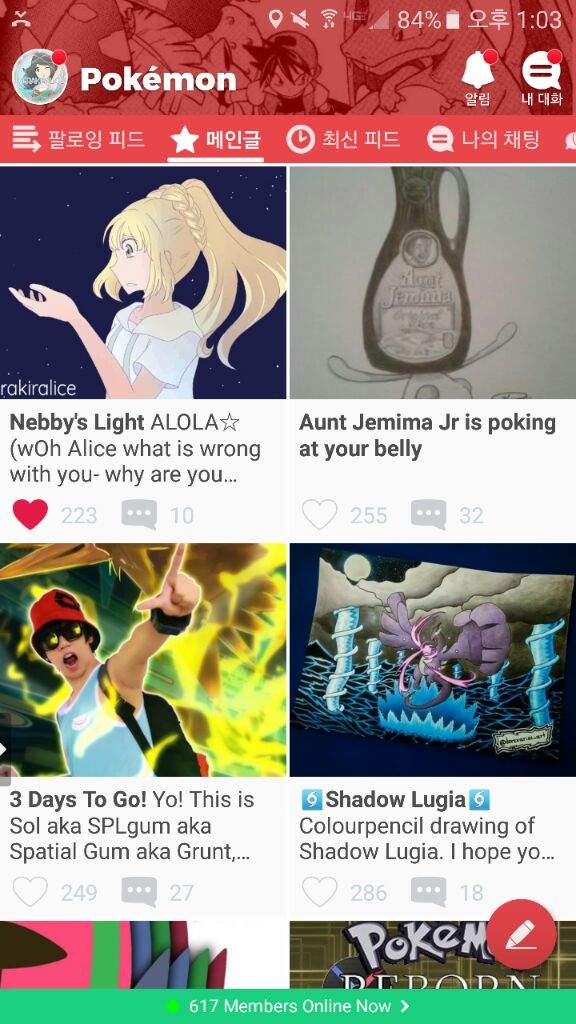Like the Shadow Lugia post
Image resolution: width=576 pixels, height=1024 pixels.
click(x=319, y=891)
